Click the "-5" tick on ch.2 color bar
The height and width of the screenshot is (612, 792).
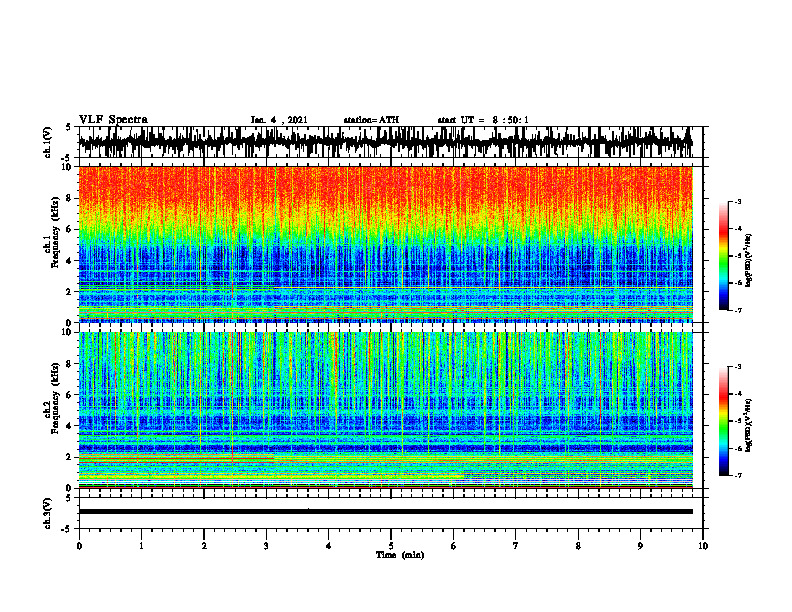click(738, 421)
